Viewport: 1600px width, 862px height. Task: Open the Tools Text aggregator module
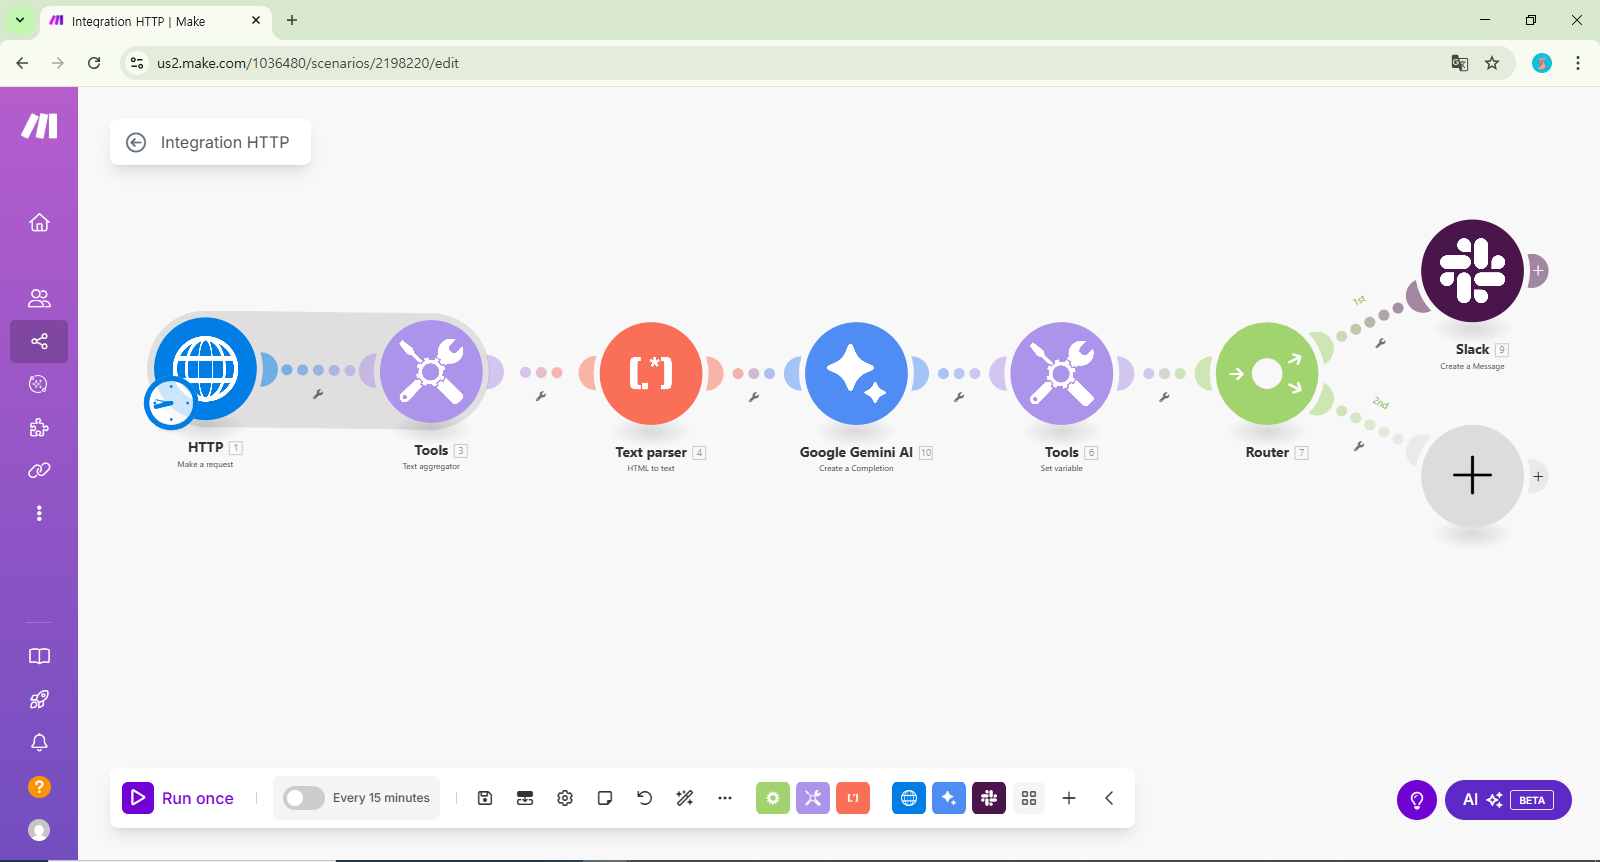pos(432,371)
